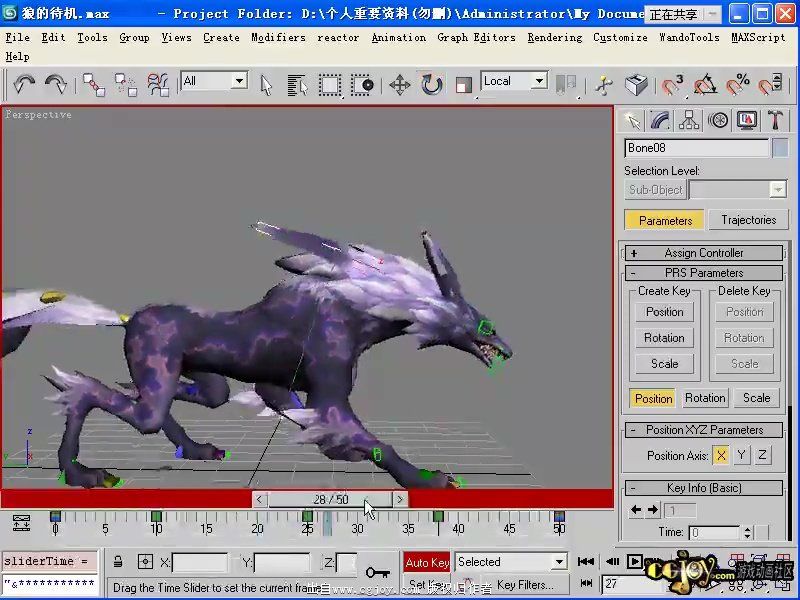Image resolution: width=800 pixels, height=600 pixels.
Task: Open the Modifiers menu
Action: pyautogui.click(x=278, y=37)
